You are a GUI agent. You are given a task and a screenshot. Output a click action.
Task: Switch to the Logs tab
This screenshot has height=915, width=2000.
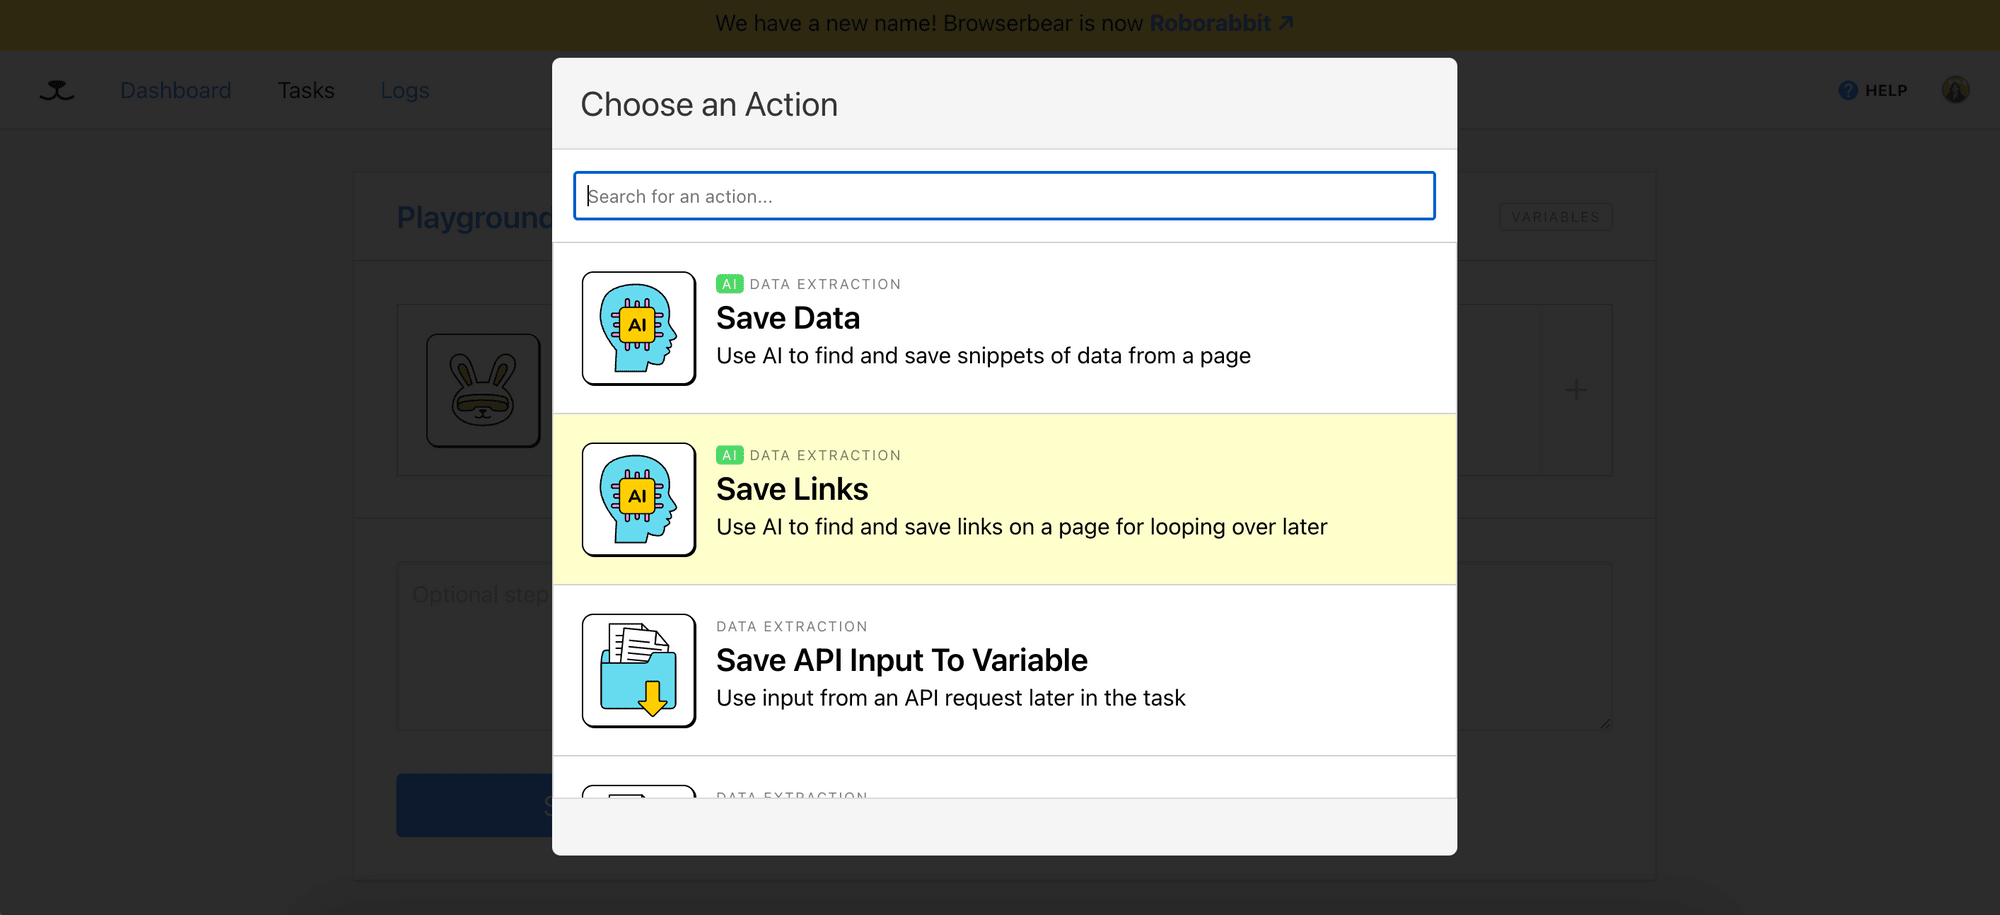pos(404,90)
